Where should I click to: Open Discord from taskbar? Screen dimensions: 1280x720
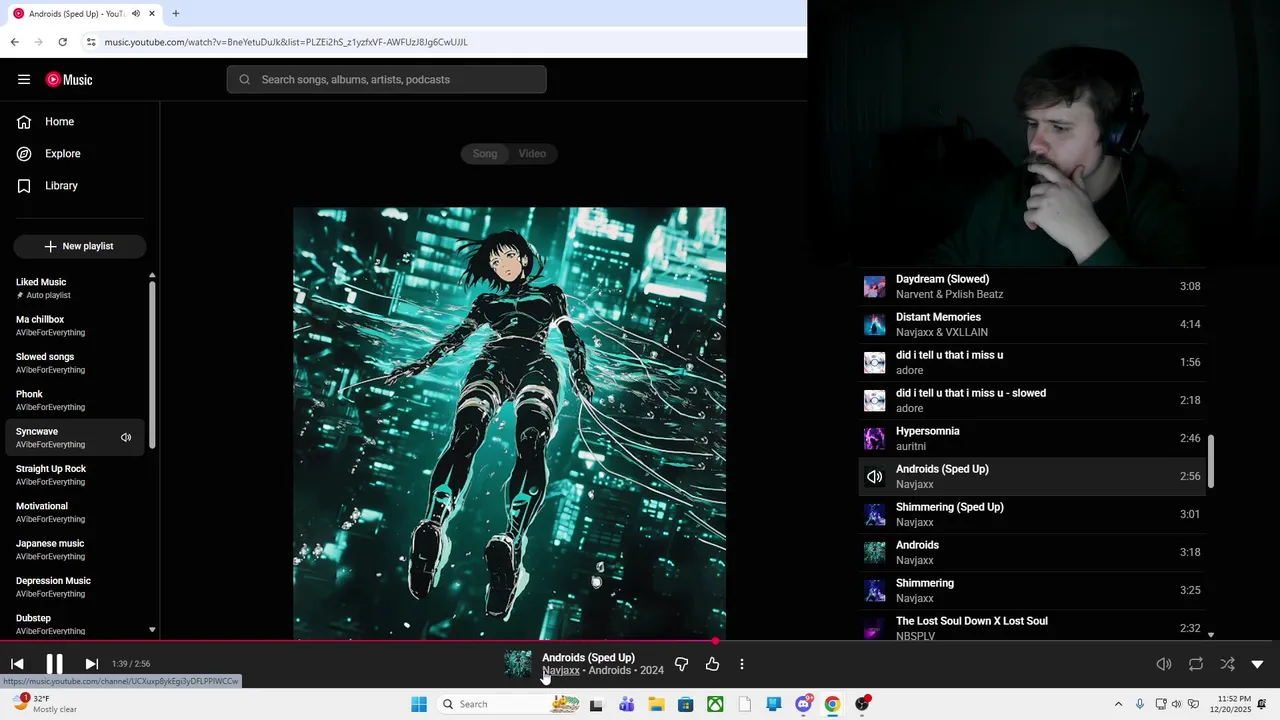[803, 704]
